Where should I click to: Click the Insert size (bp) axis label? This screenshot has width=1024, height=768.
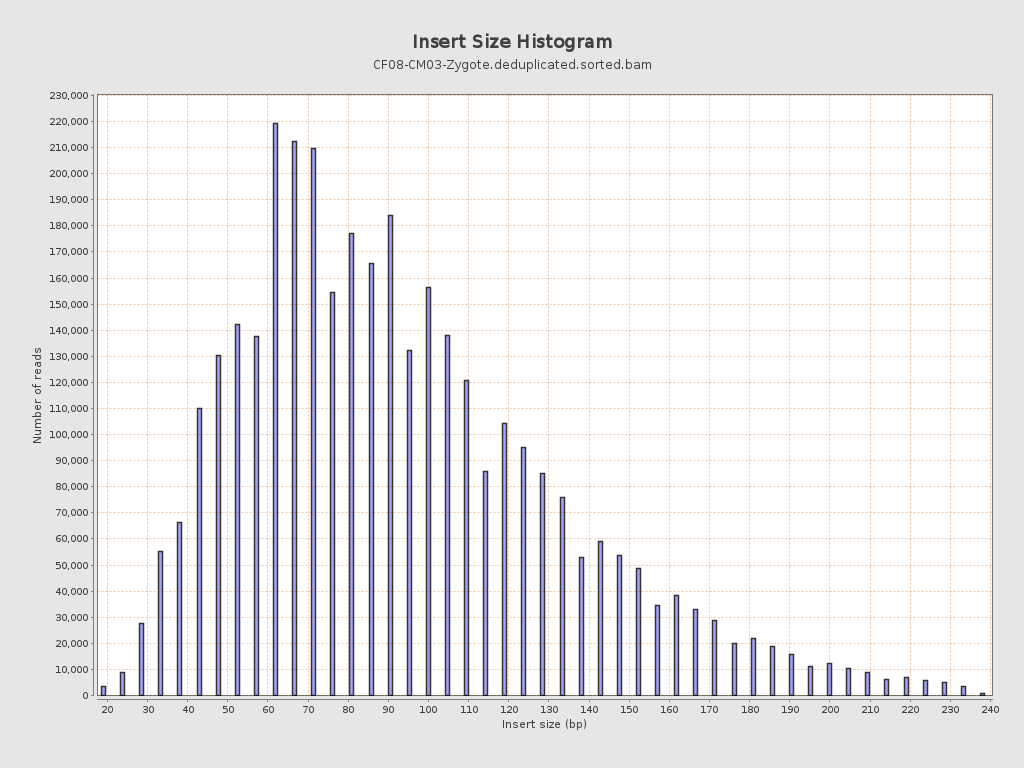click(544, 724)
